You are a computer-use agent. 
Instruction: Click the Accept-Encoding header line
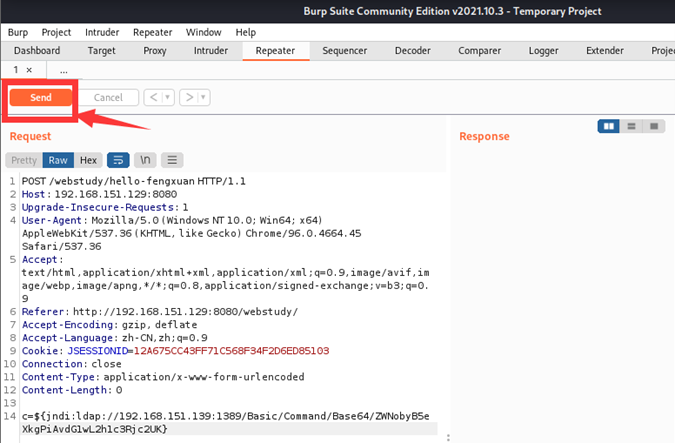pyautogui.click(x=109, y=325)
